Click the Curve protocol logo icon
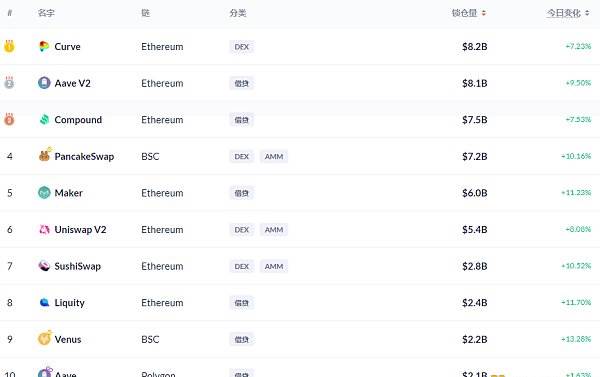Screen dimensions: 600x377 point(44,46)
